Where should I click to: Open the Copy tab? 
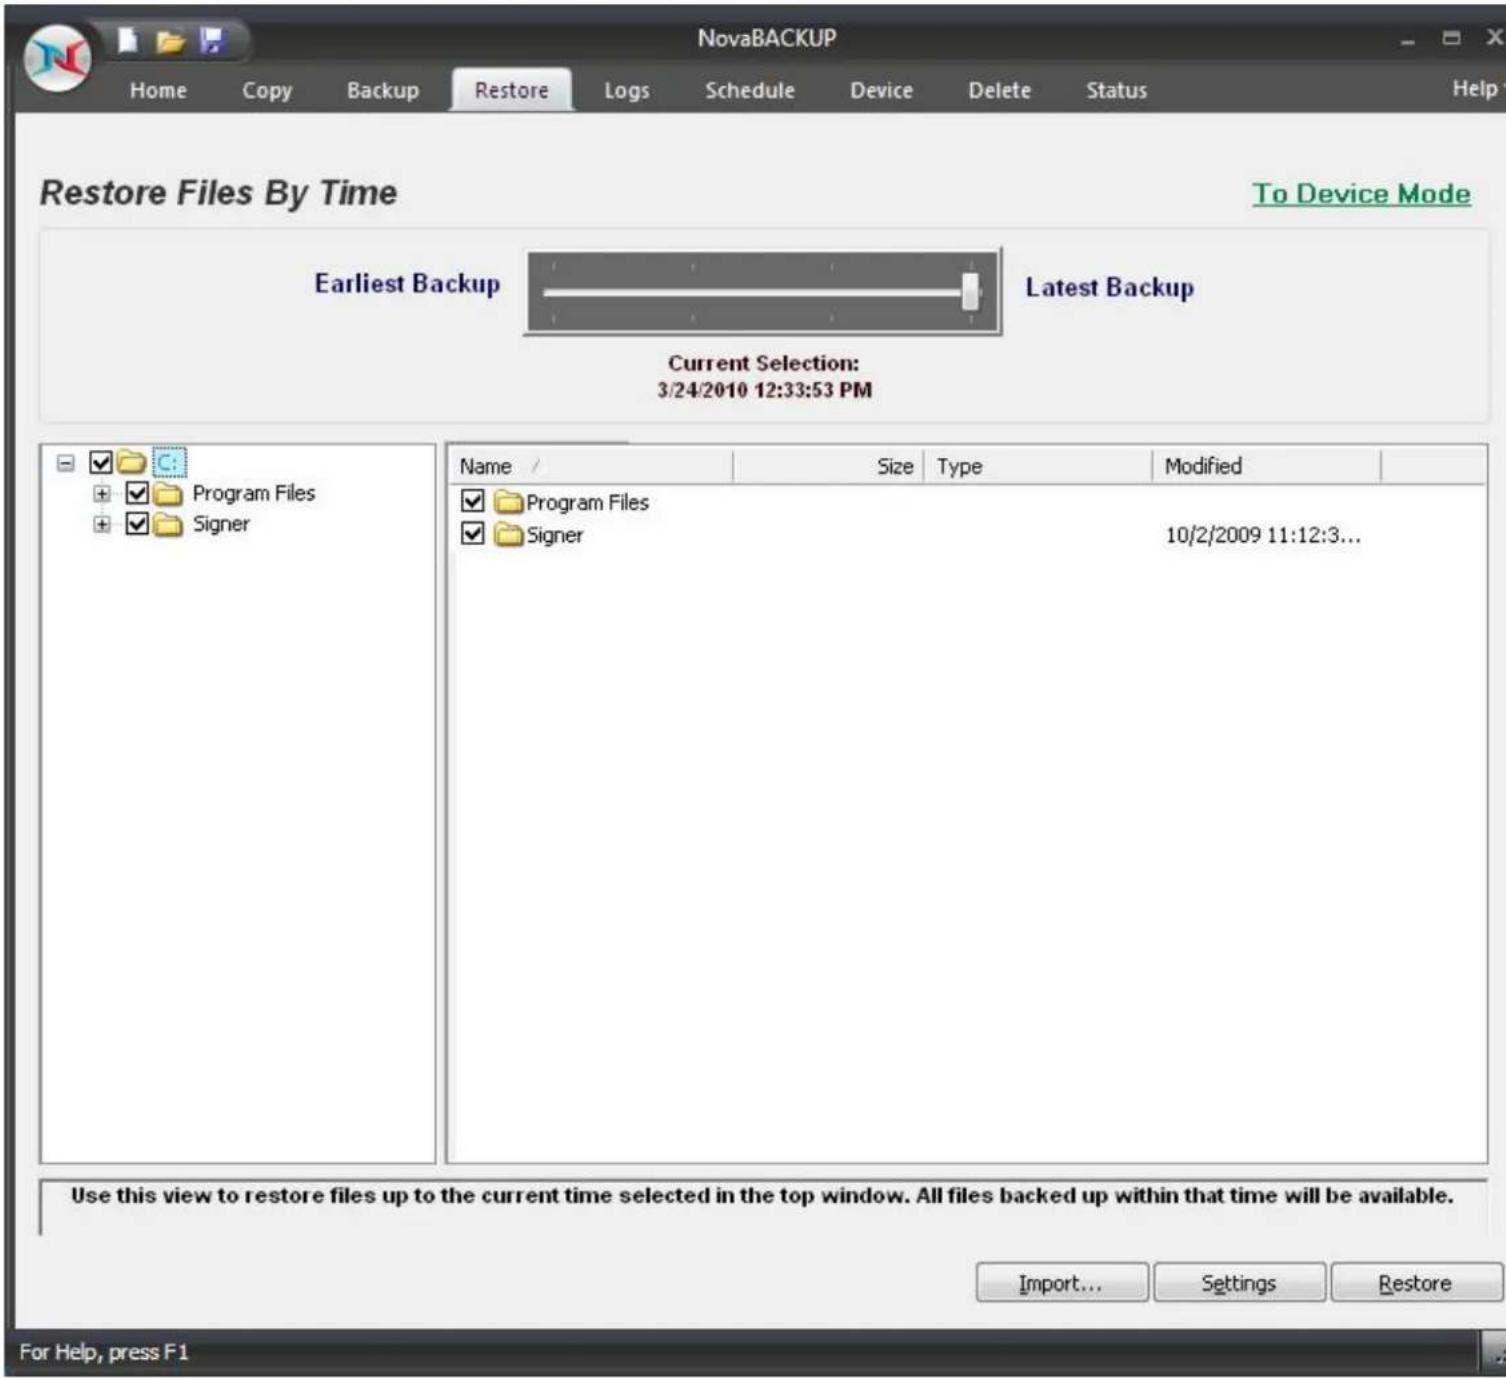[267, 90]
